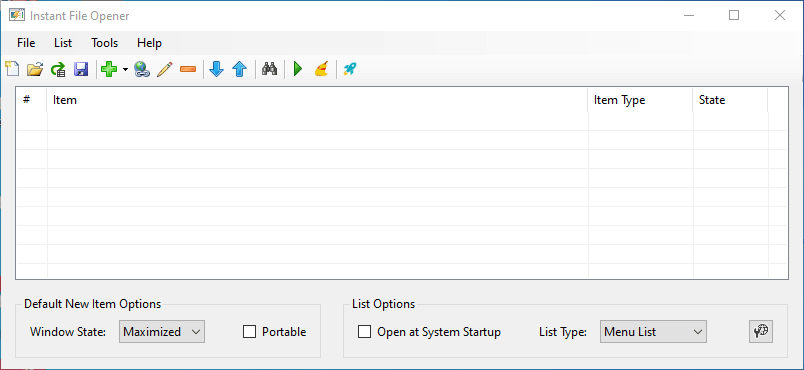Click the rocket icon in the toolbar

point(350,69)
